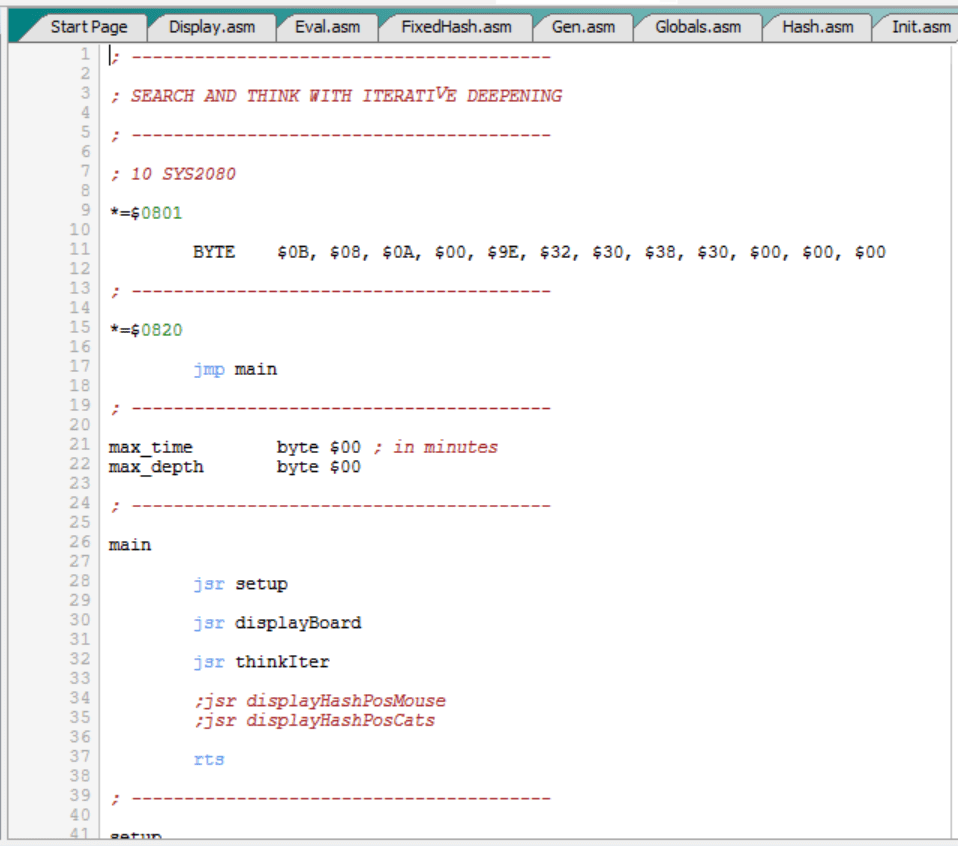Go to the Globals.asm tab

point(697,27)
